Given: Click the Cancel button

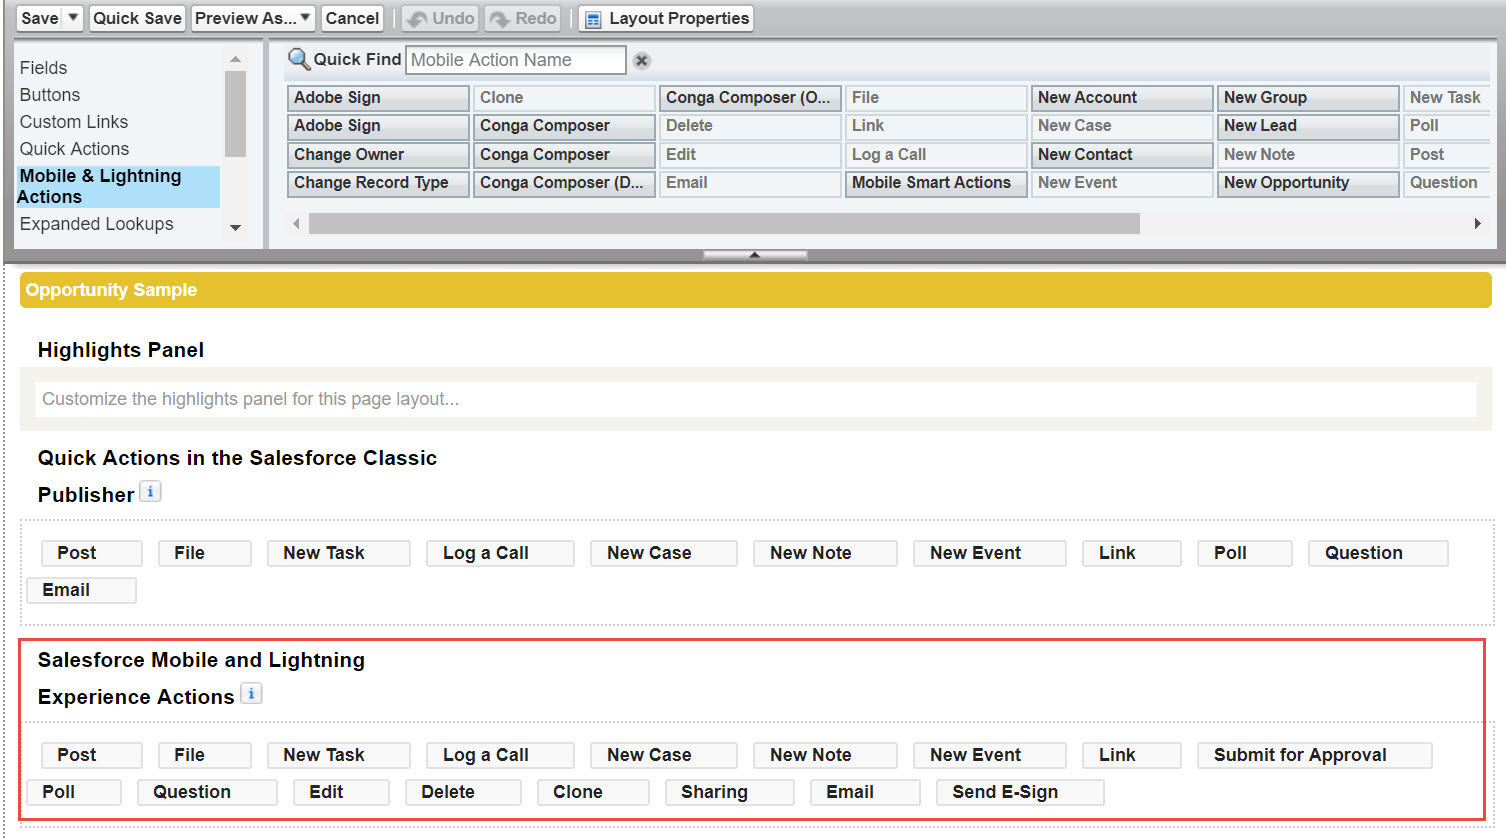Looking at the screenshot, I should coord(352,18).
